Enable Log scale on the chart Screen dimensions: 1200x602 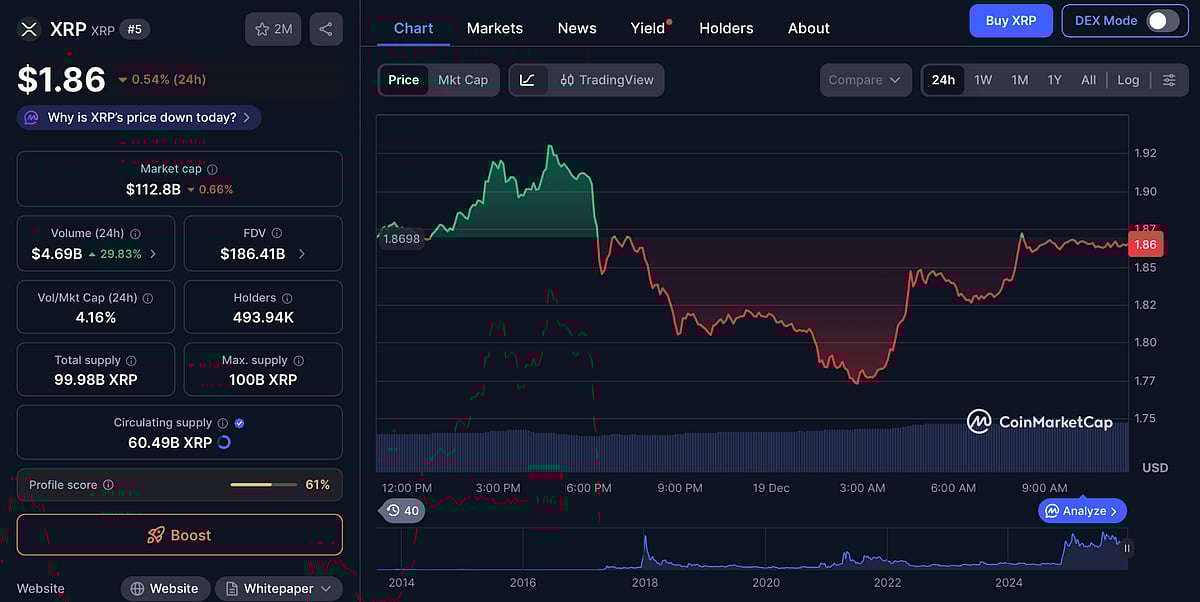pos(1128,79)
